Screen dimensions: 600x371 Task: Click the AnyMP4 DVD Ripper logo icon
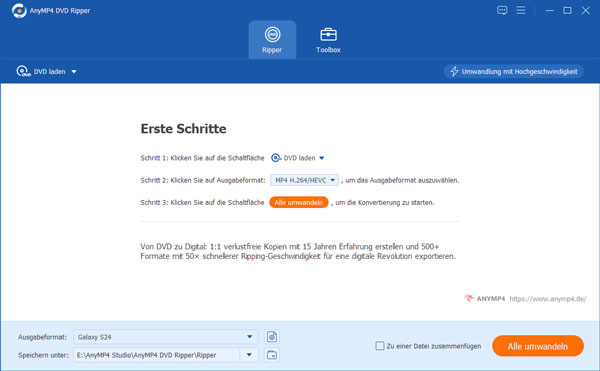tap(19, 10)
